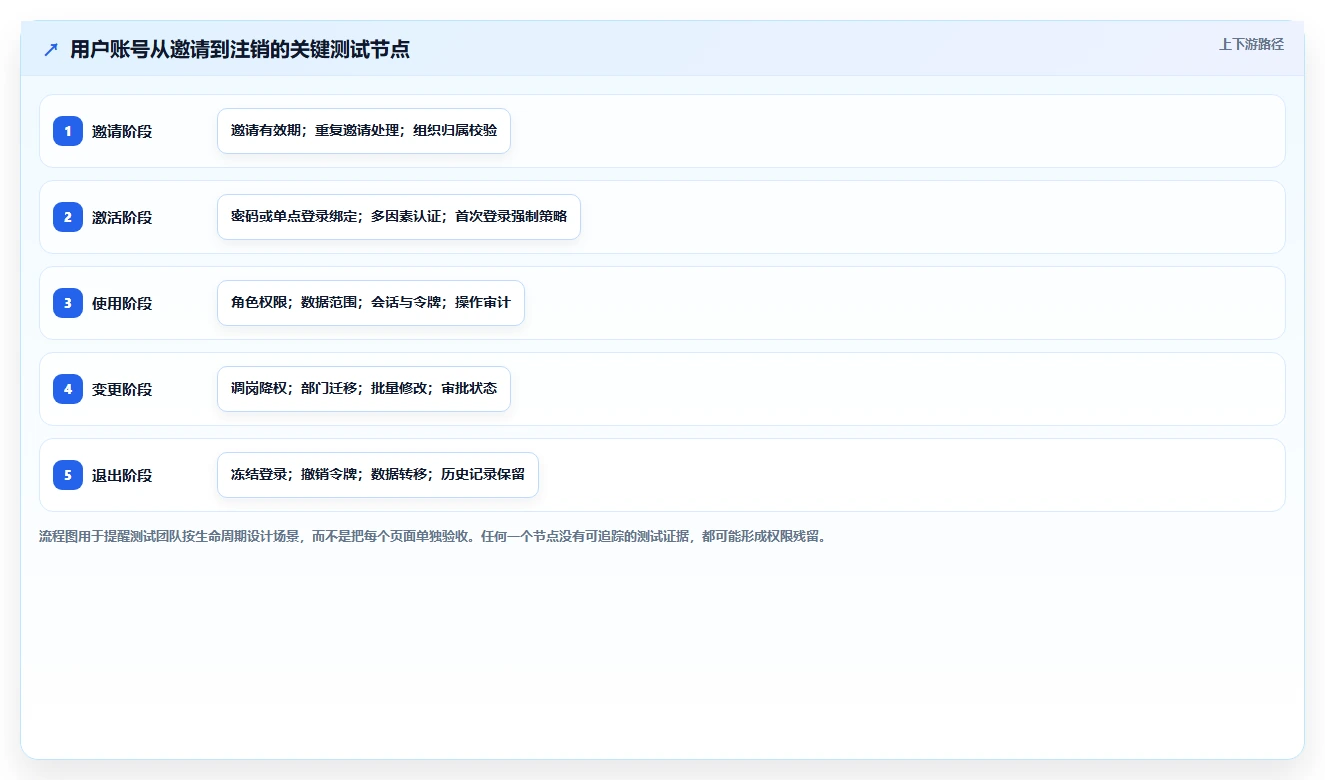Screen dimensions: 1325x780
Task: Click the 退出阶段 stage label
Action: point(122,475)
